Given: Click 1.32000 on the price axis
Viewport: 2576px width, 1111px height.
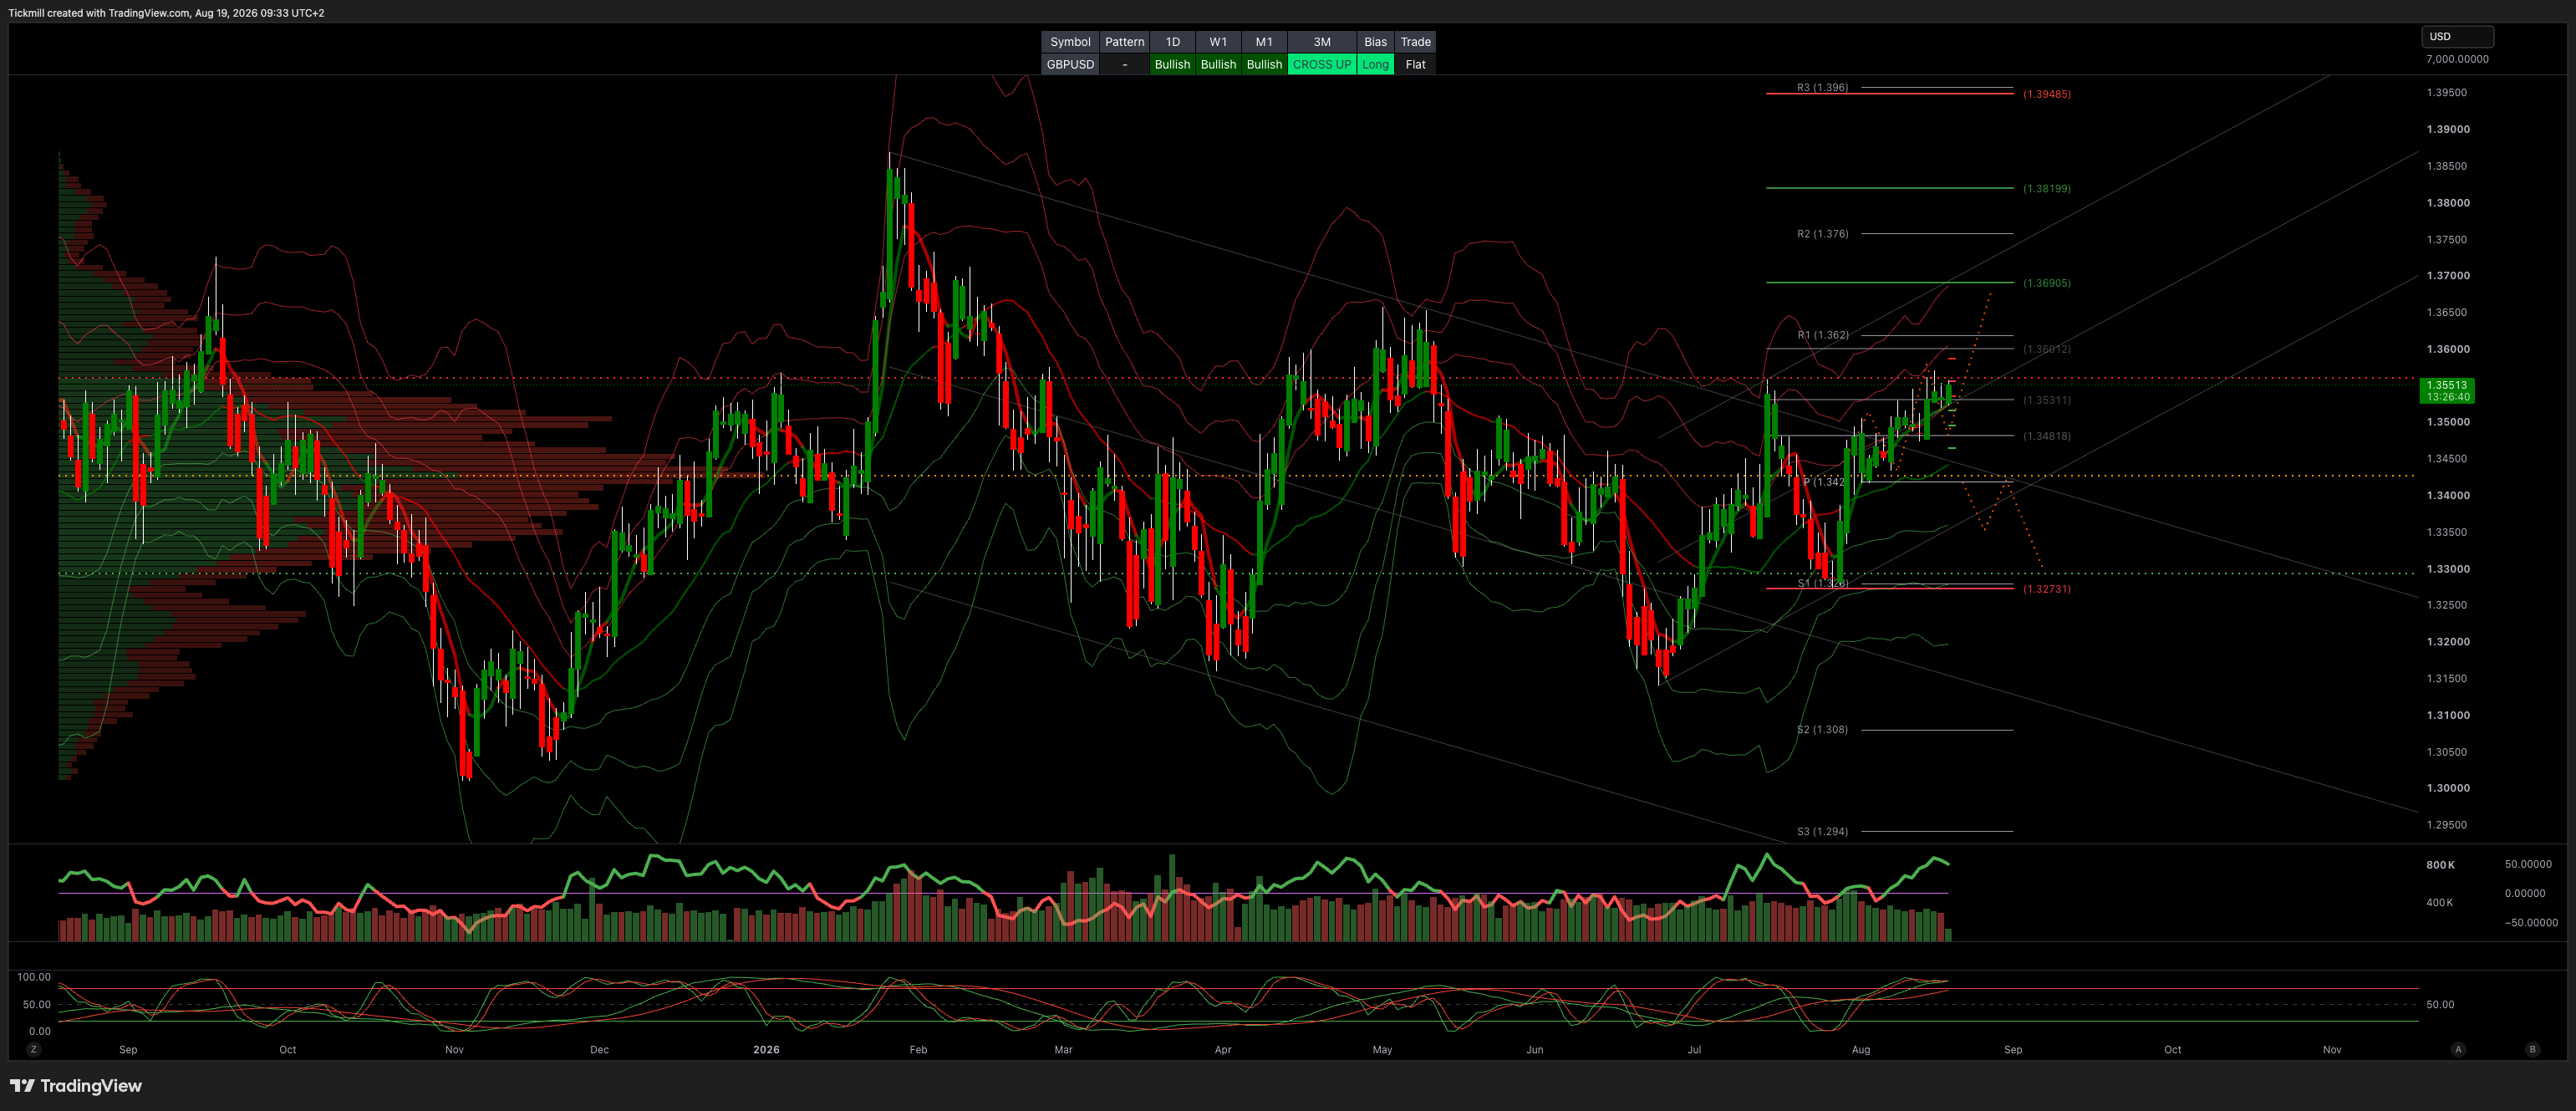Looking at the screenshot, I should point(2448,642).
